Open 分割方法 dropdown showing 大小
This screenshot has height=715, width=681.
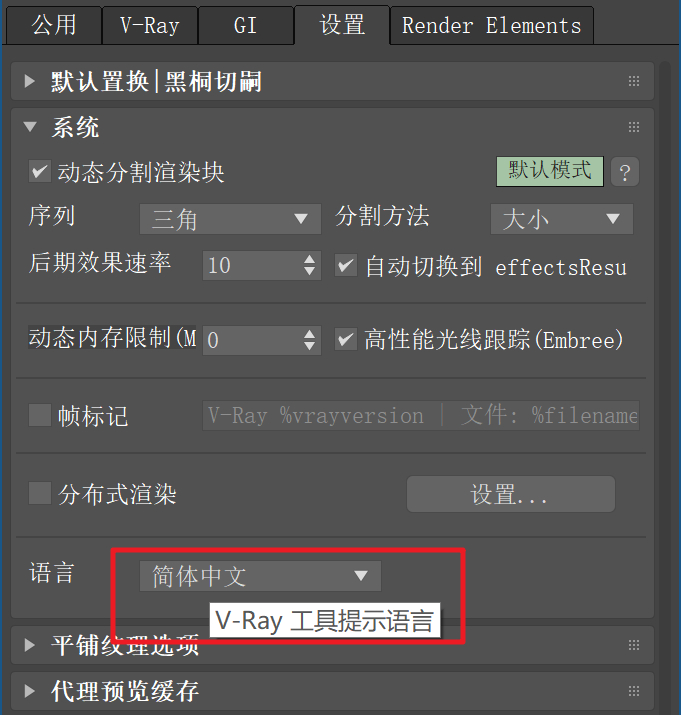[x=561, y=219]
